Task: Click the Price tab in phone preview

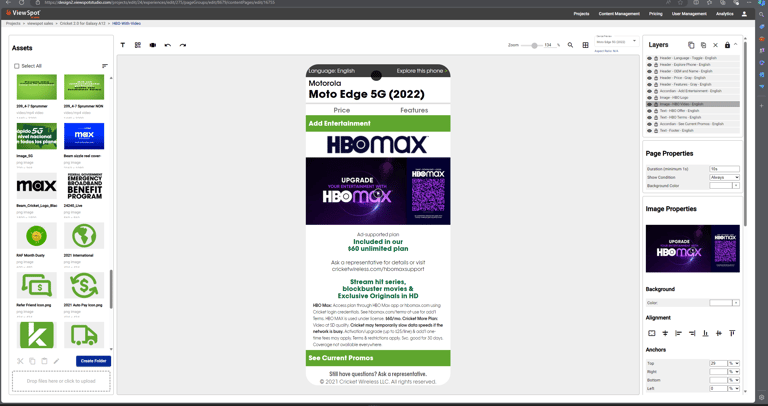Action: 341,110
